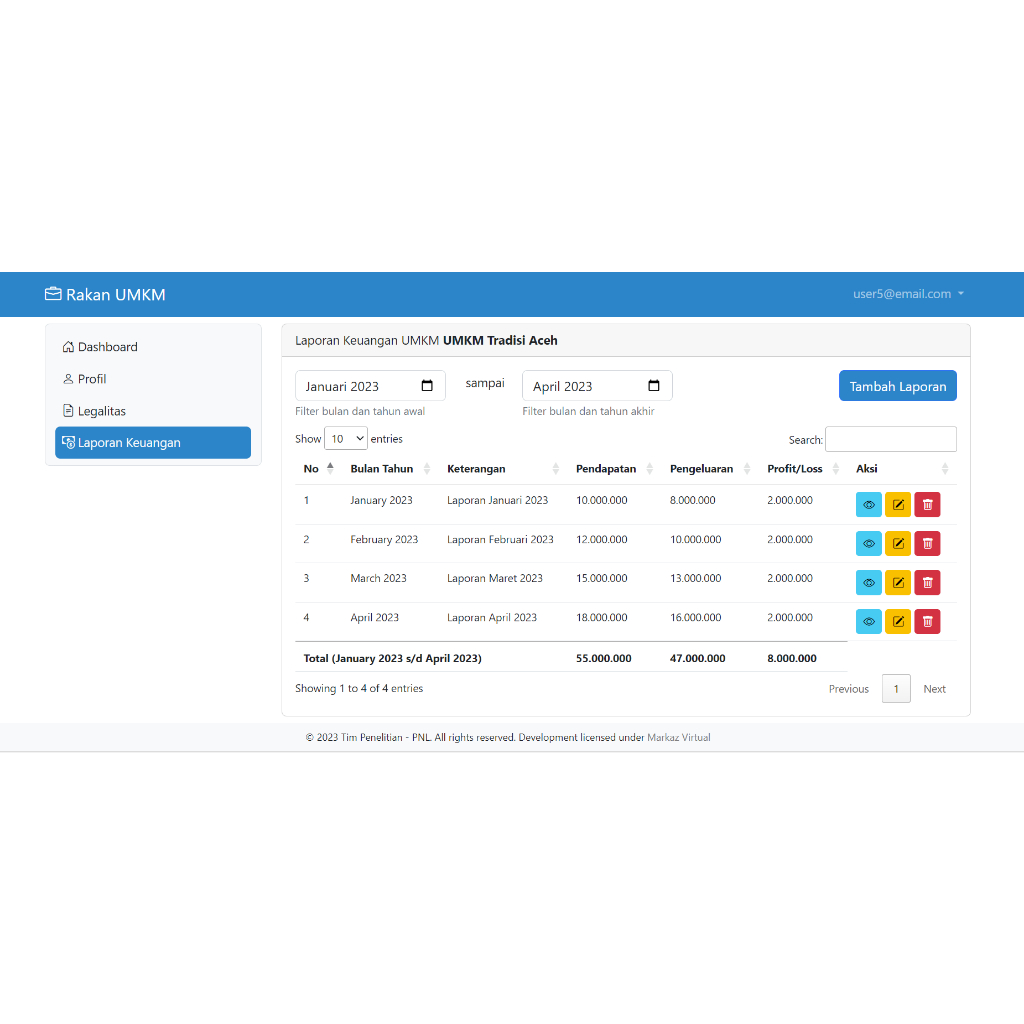Open the Markaz Virtual footer link
The height and width of the screenshot is (1024, 1024).
point(677,737)
